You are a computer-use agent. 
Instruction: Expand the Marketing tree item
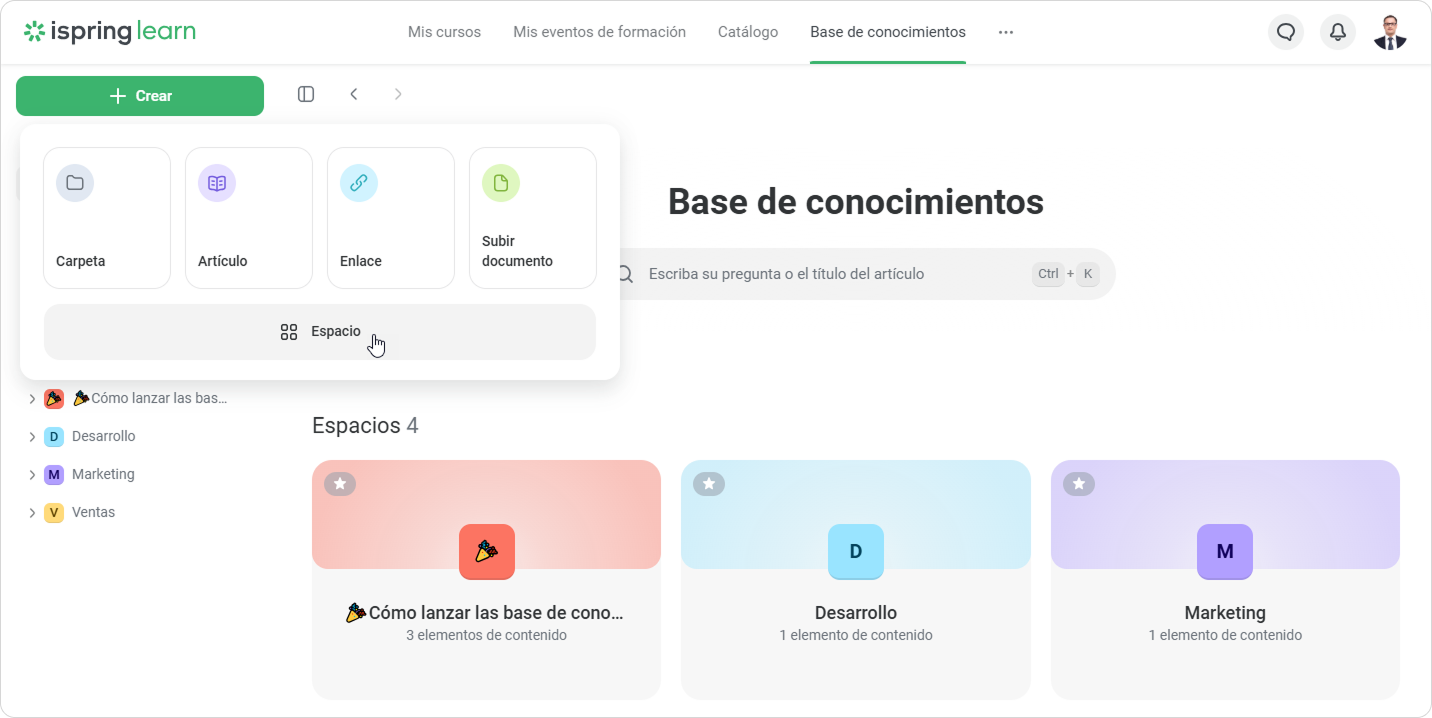click(32, 475)
